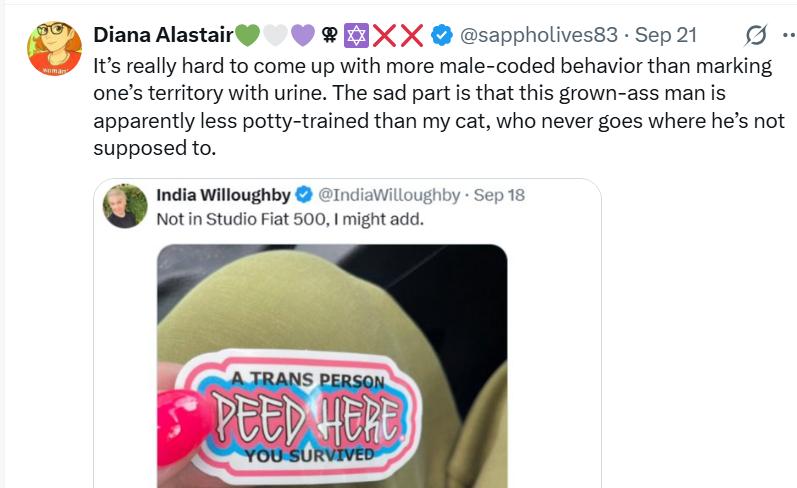Open the "Peed Here" sticker photo

coord(331,366)
